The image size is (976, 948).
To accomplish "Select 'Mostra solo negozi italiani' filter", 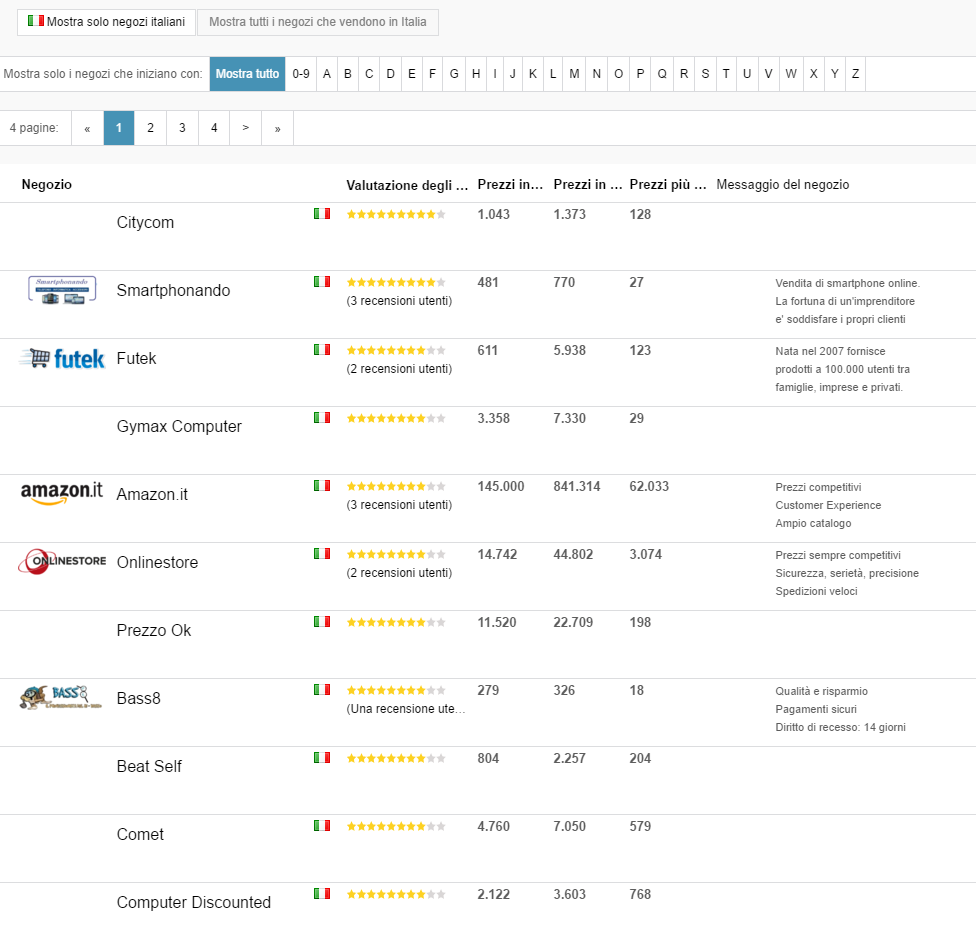I will (106, 22).
